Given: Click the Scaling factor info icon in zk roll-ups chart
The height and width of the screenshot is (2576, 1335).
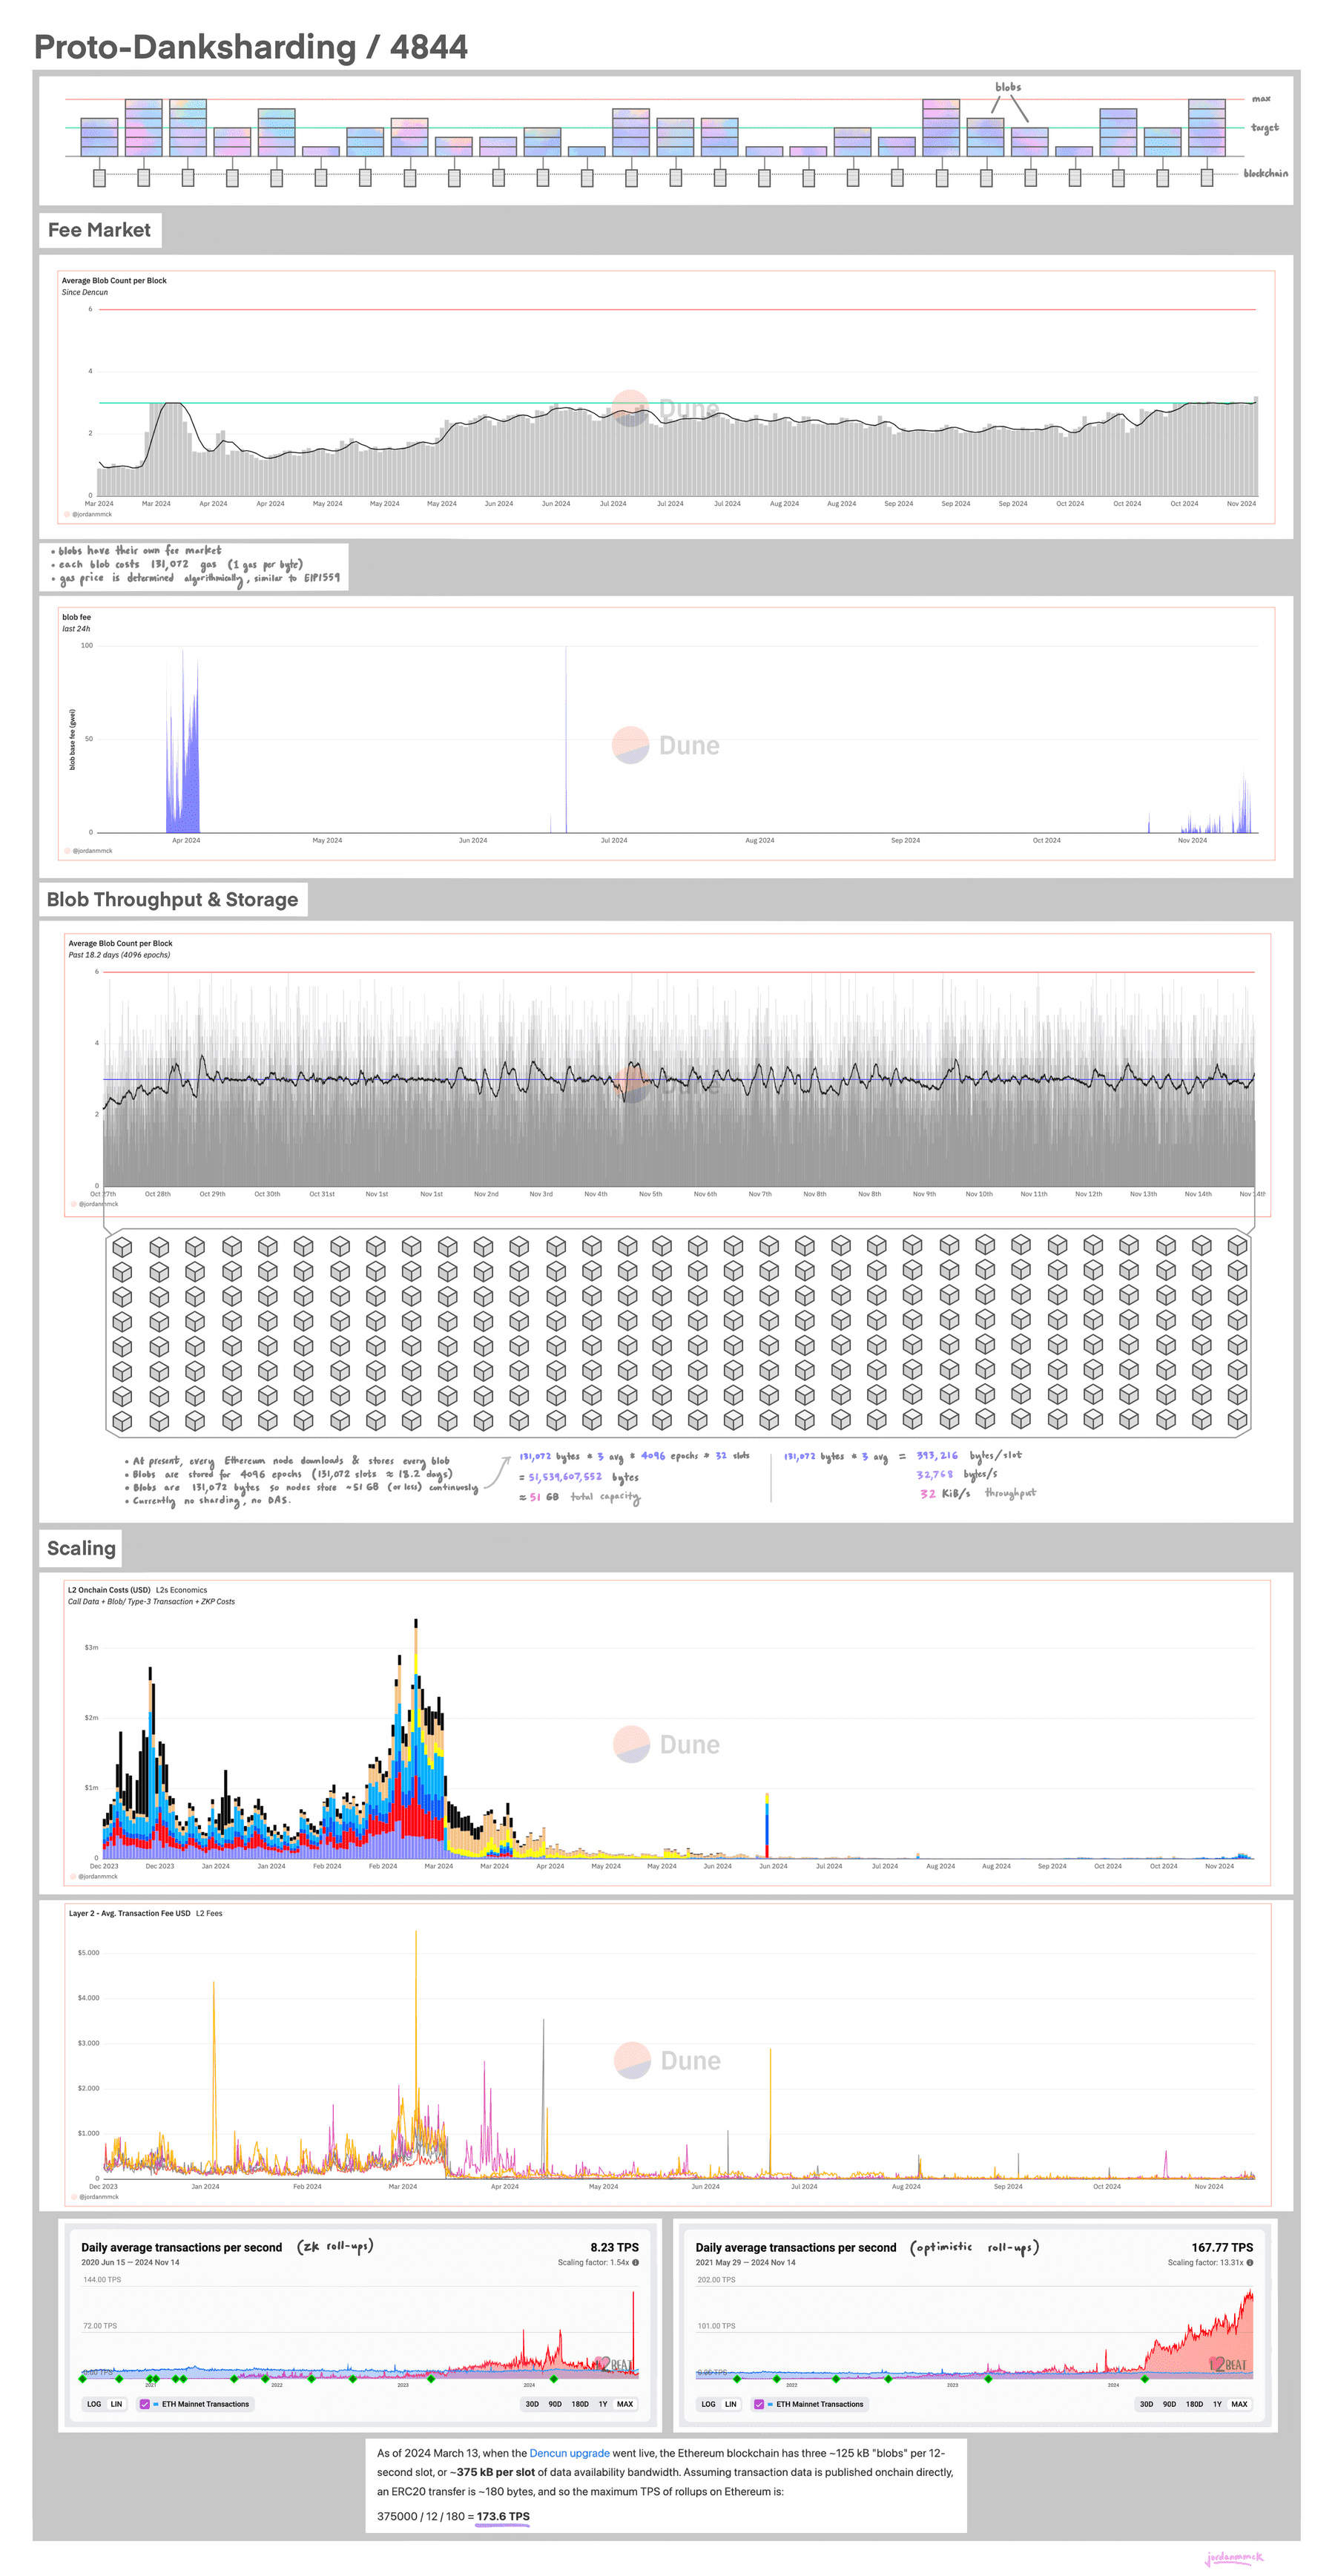Looking at the screenshot, I should tap(635, 2263).
